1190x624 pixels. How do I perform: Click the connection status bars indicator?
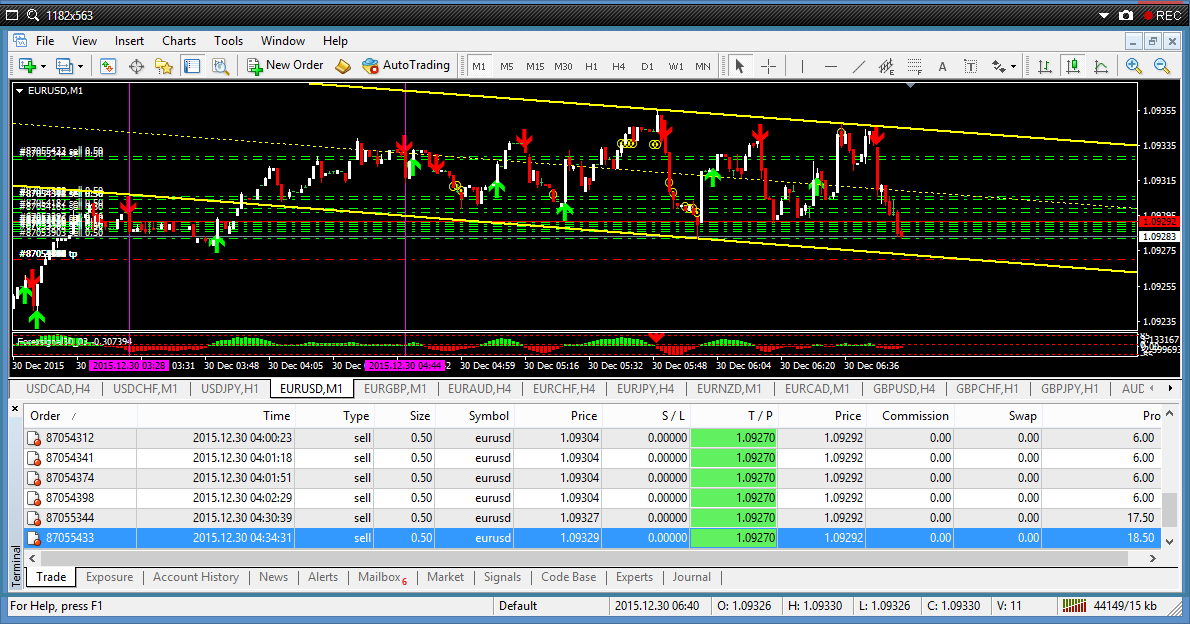pos(1074,606)
